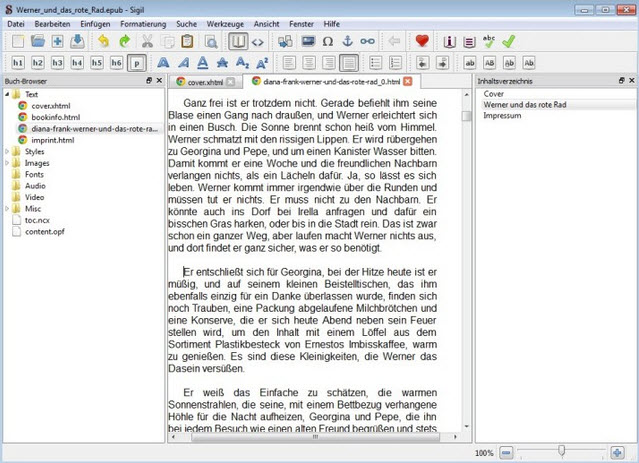639x463 pixels.
Task: Justify text alignment
Action: click(349, 63)
